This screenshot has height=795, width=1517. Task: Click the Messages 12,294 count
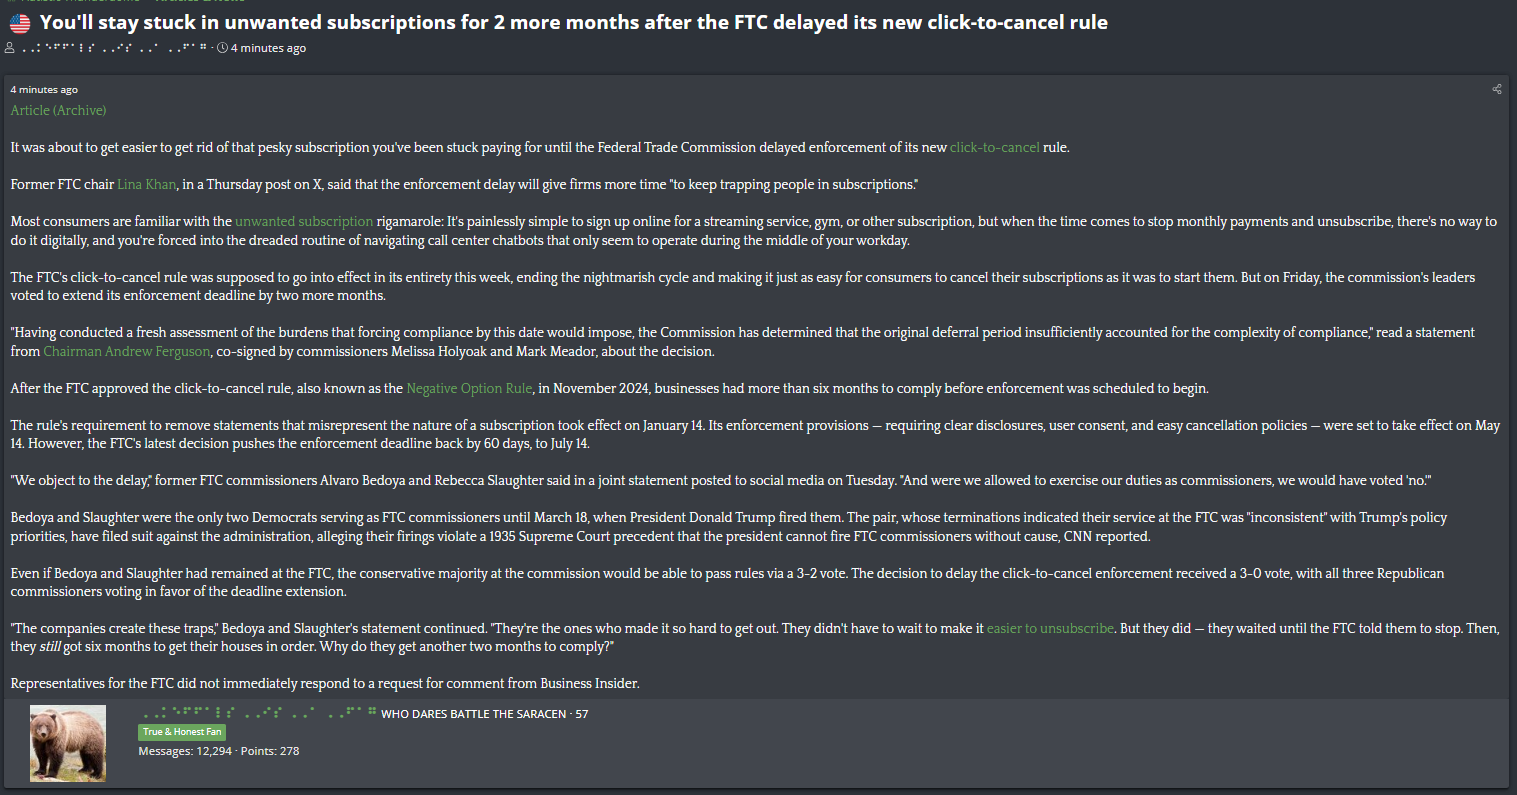(185, 751)
